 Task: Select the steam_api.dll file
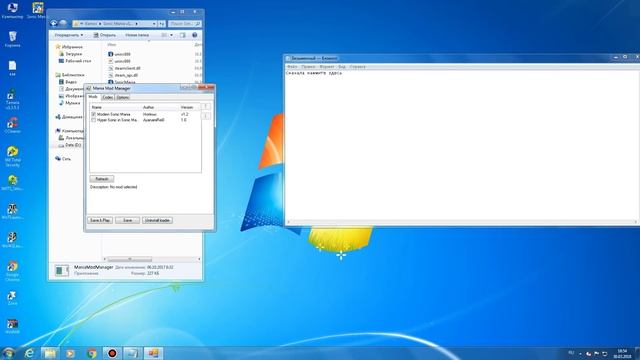[123, 75]
